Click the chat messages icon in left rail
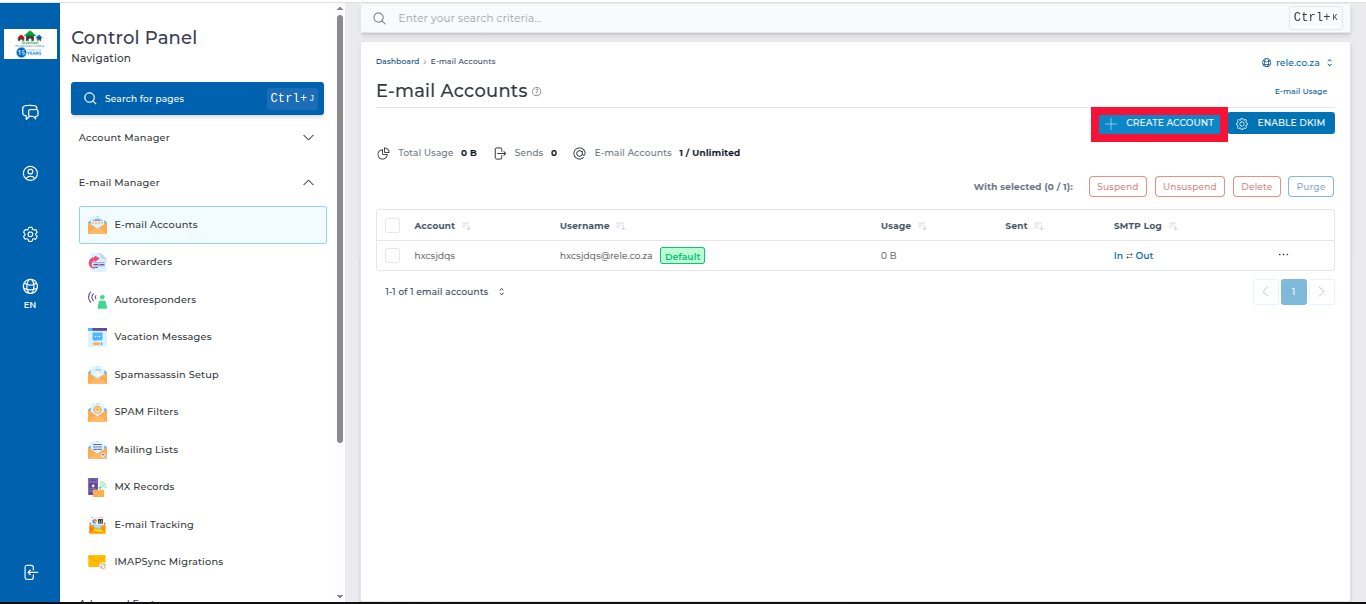Viewport: 1366px width, 604px height. 30,112
